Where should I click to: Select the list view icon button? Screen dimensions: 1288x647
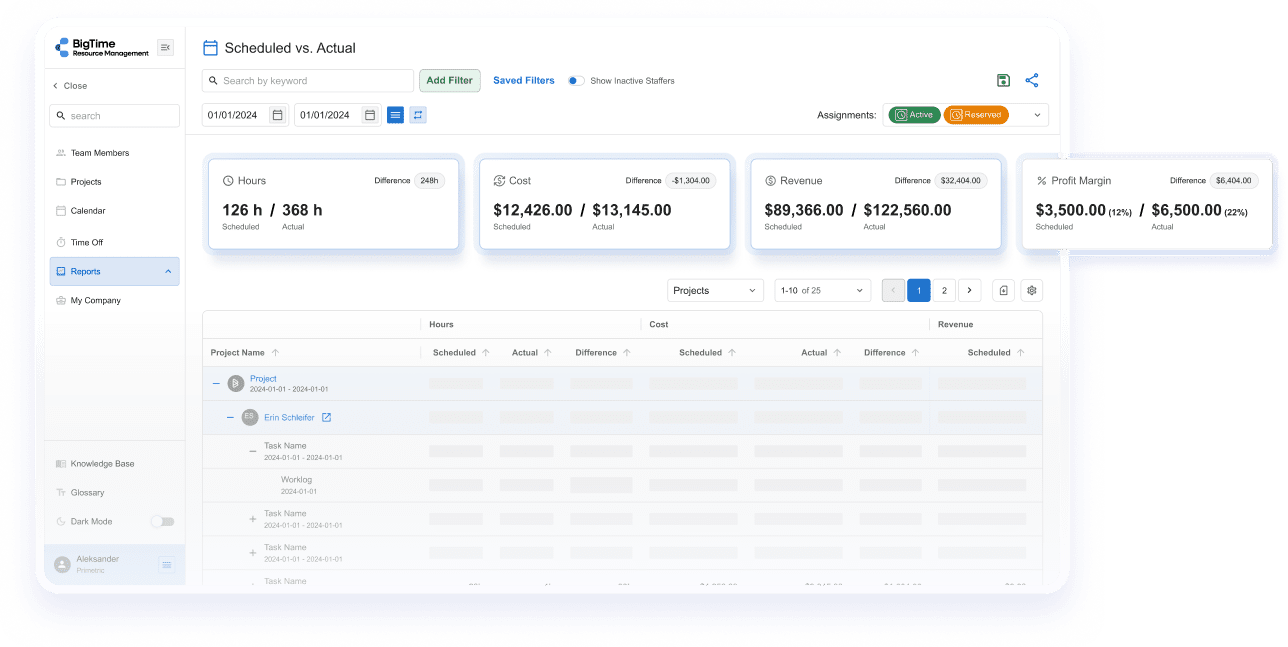[395, 115]
